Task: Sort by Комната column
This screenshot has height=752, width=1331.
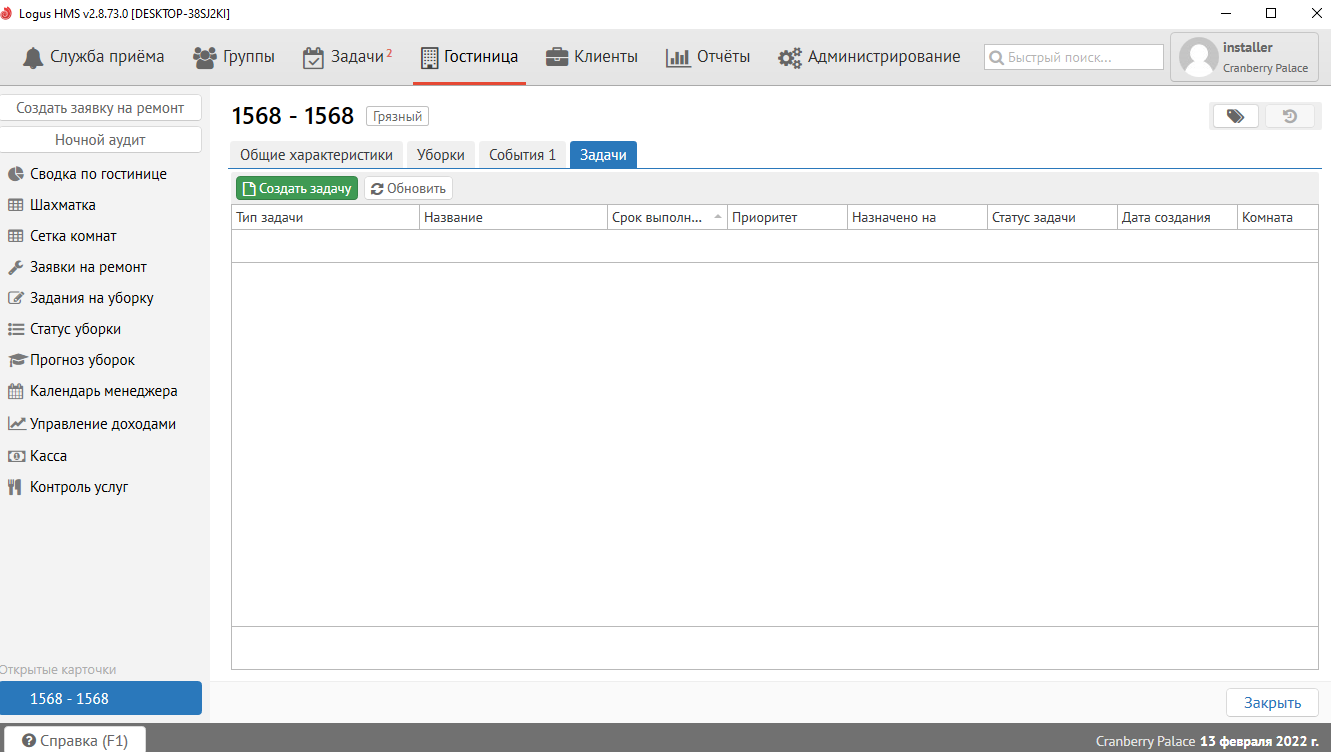Action: tap(1278, 217)
